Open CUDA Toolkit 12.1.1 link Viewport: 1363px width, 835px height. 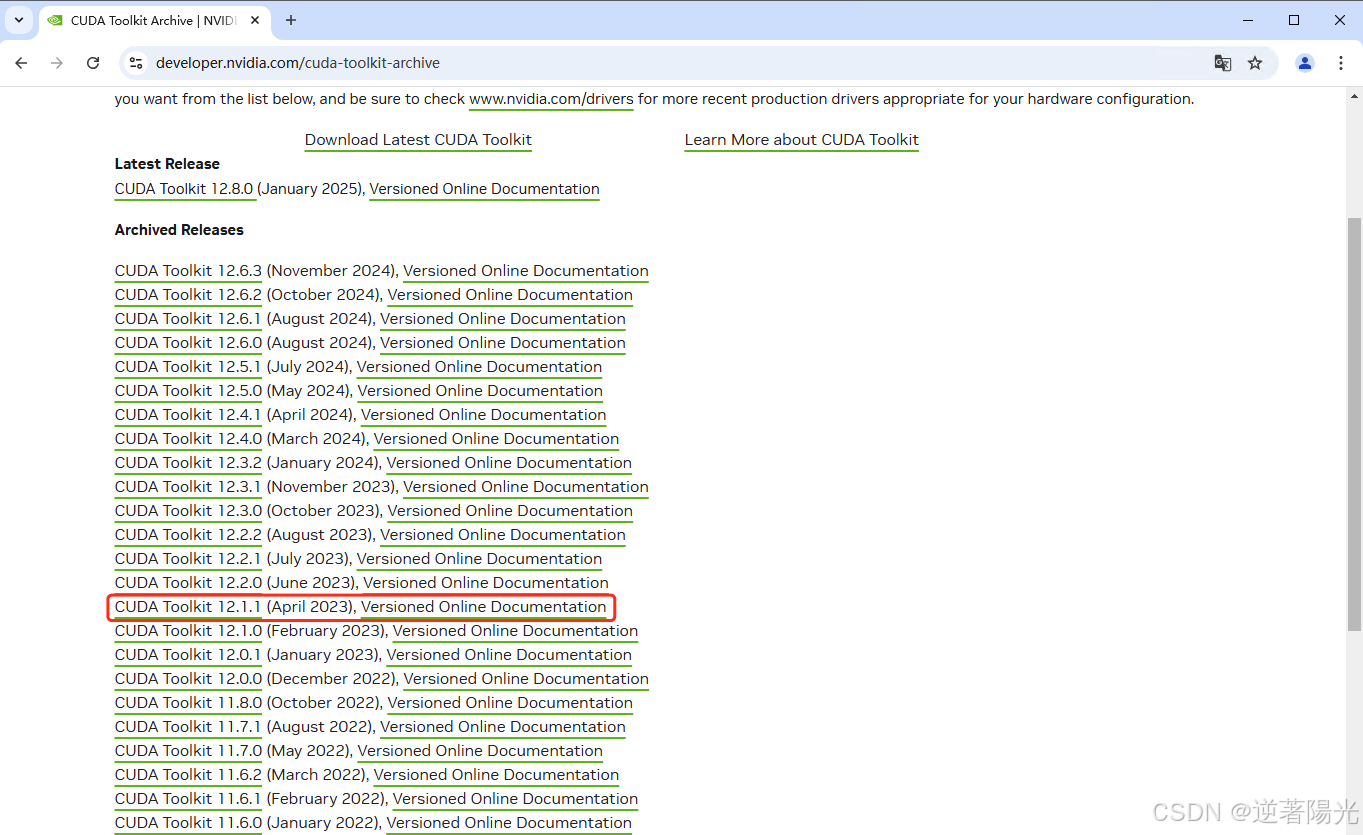pyautogui.click(x=188, y=607)
